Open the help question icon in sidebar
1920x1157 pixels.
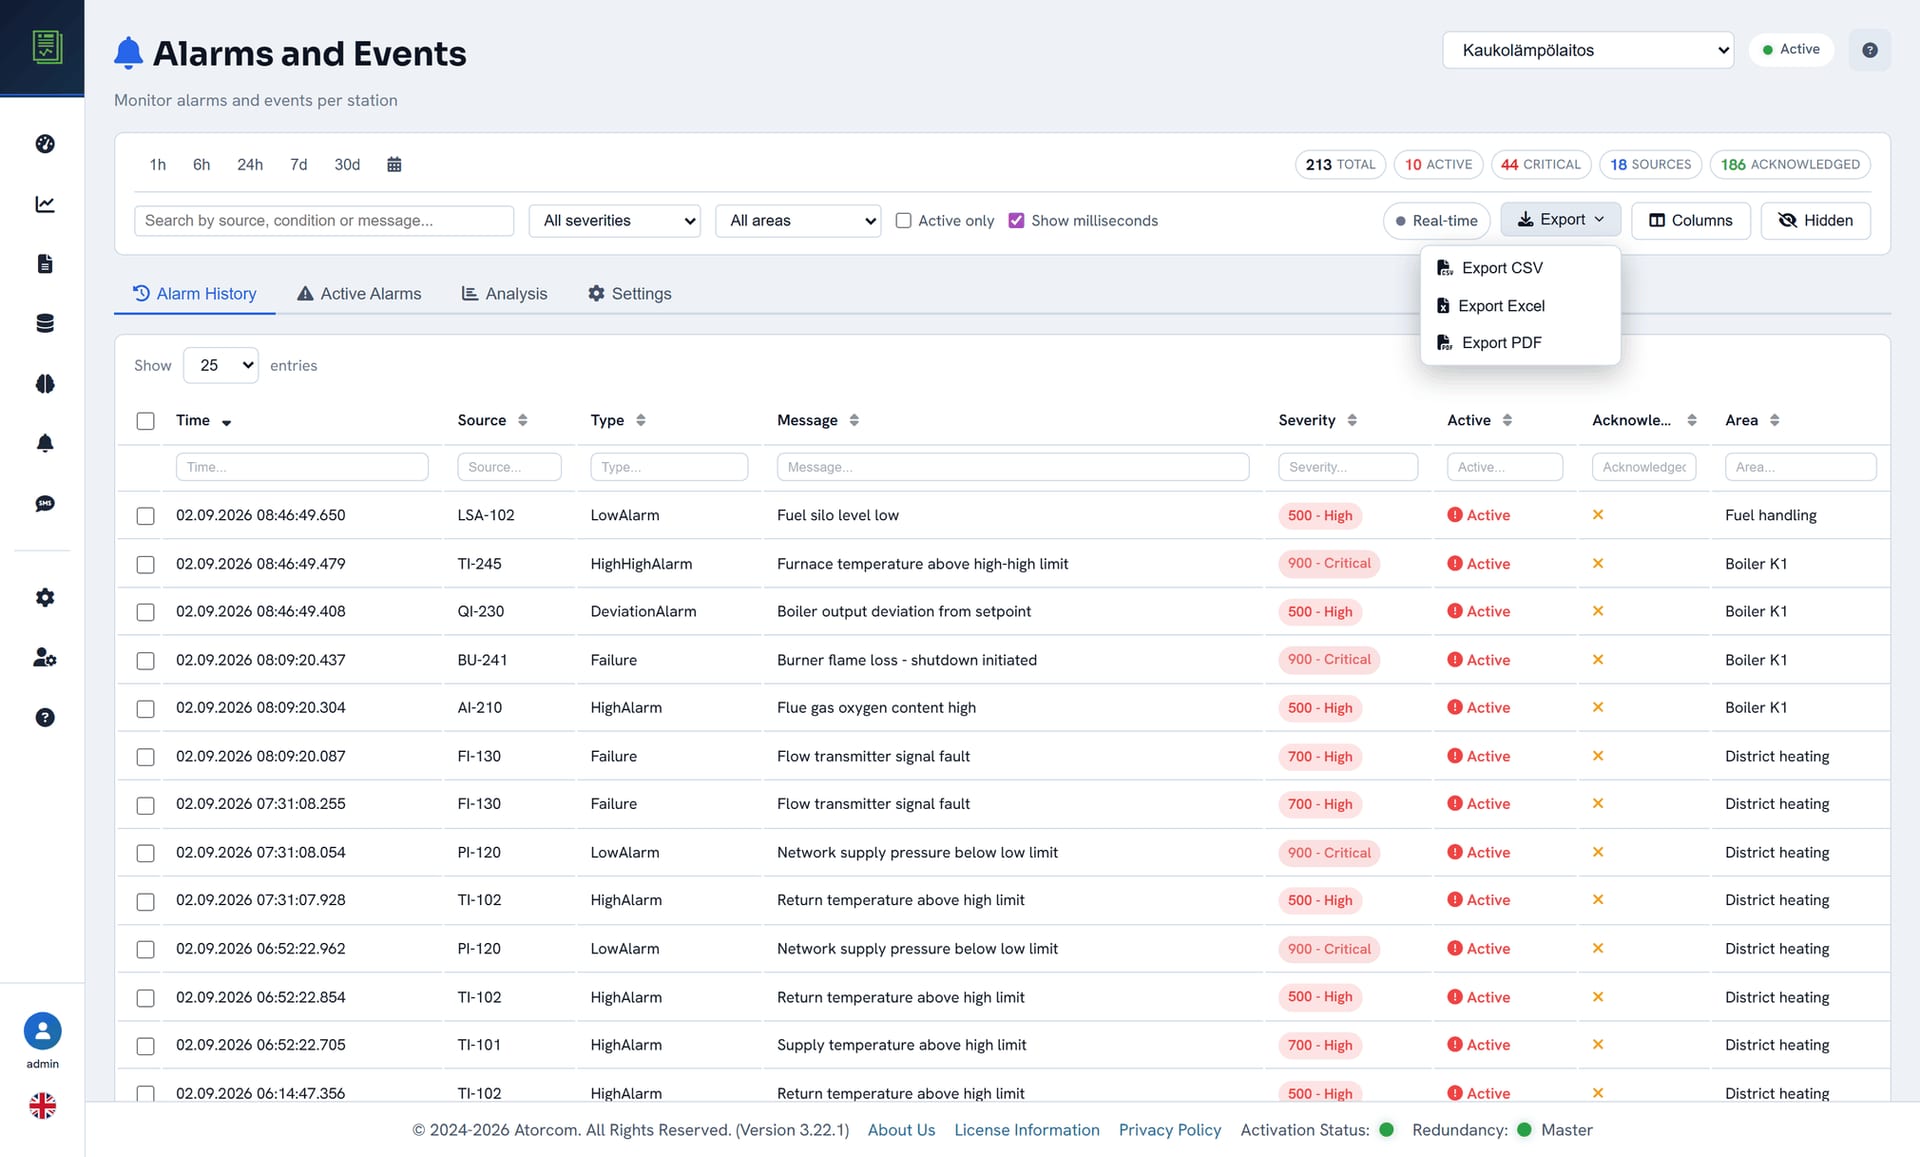tap(45, 718)
